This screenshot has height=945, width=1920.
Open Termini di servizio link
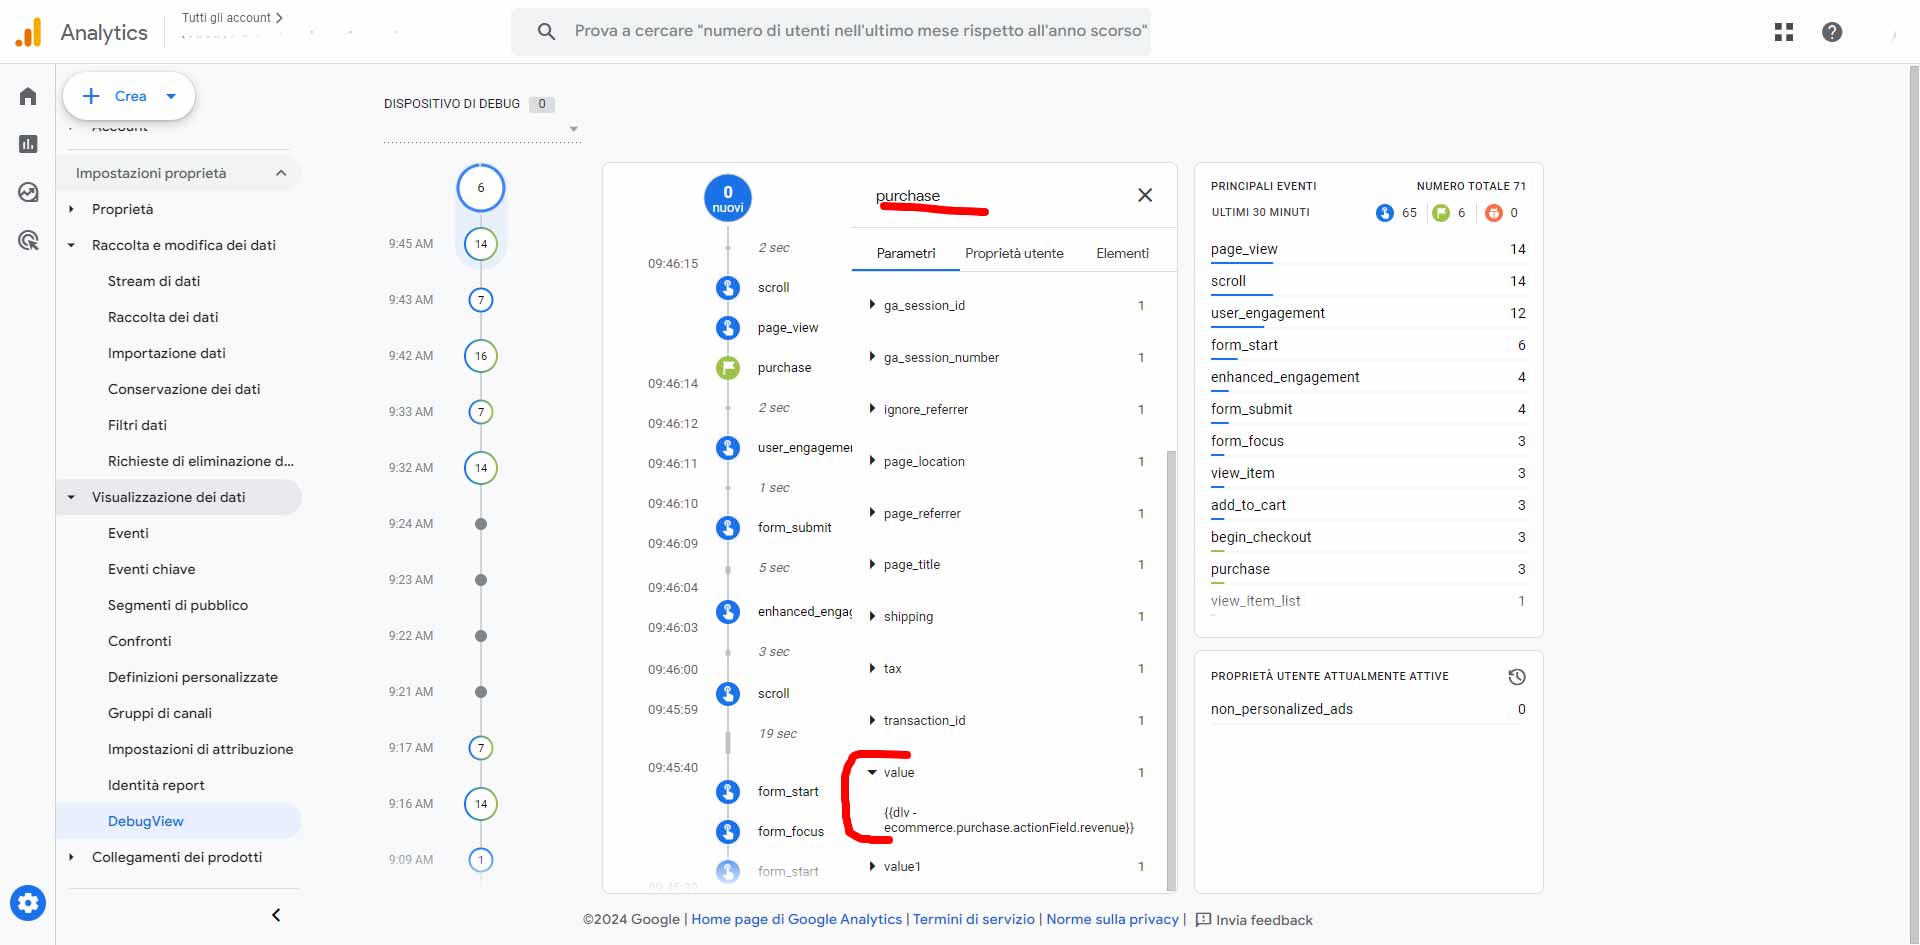[973, 919]
